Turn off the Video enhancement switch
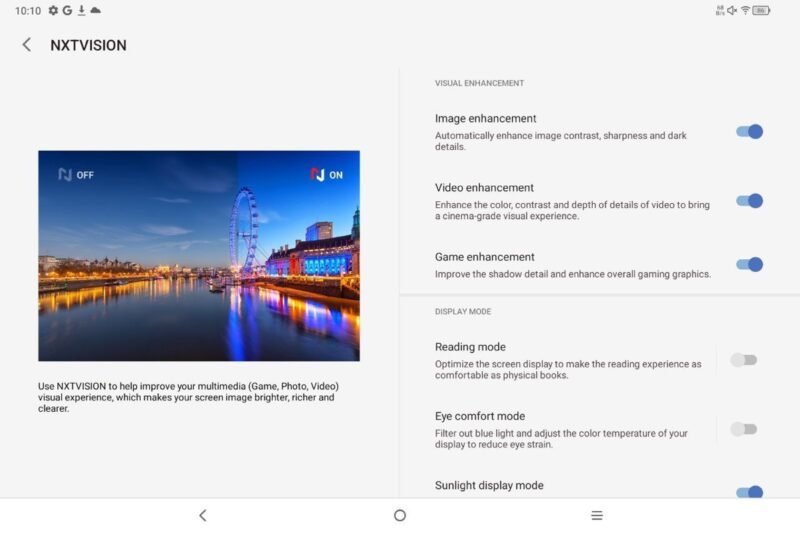Viewport: 800px width, 533px height. pos(749,201)
